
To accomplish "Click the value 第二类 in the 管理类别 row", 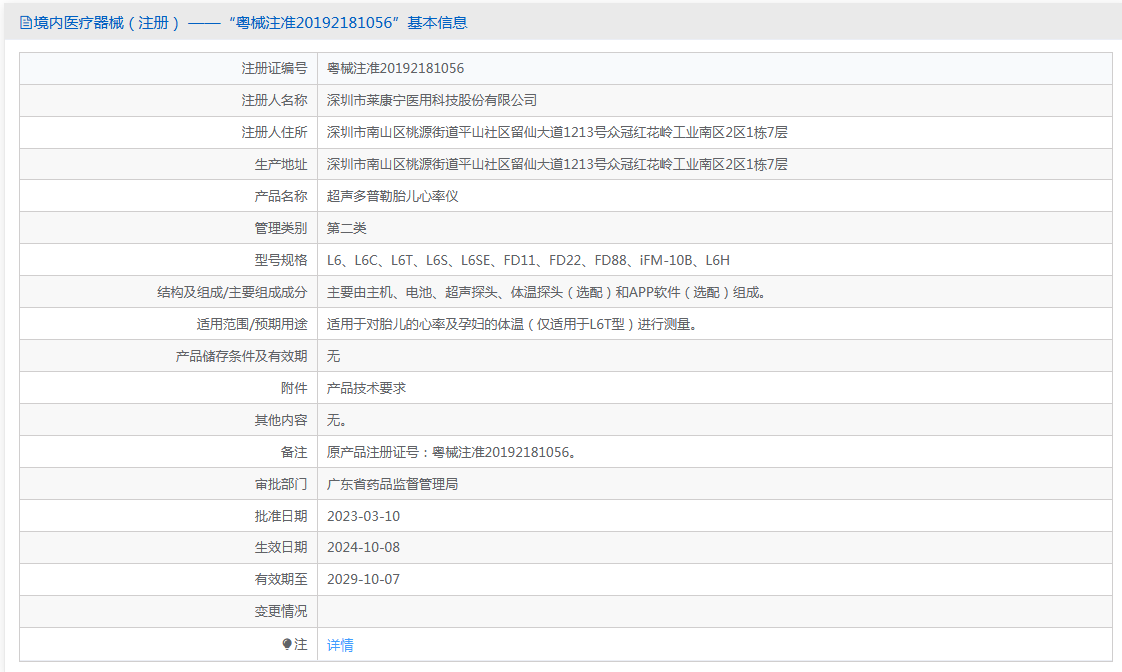I will coord(346,228).
